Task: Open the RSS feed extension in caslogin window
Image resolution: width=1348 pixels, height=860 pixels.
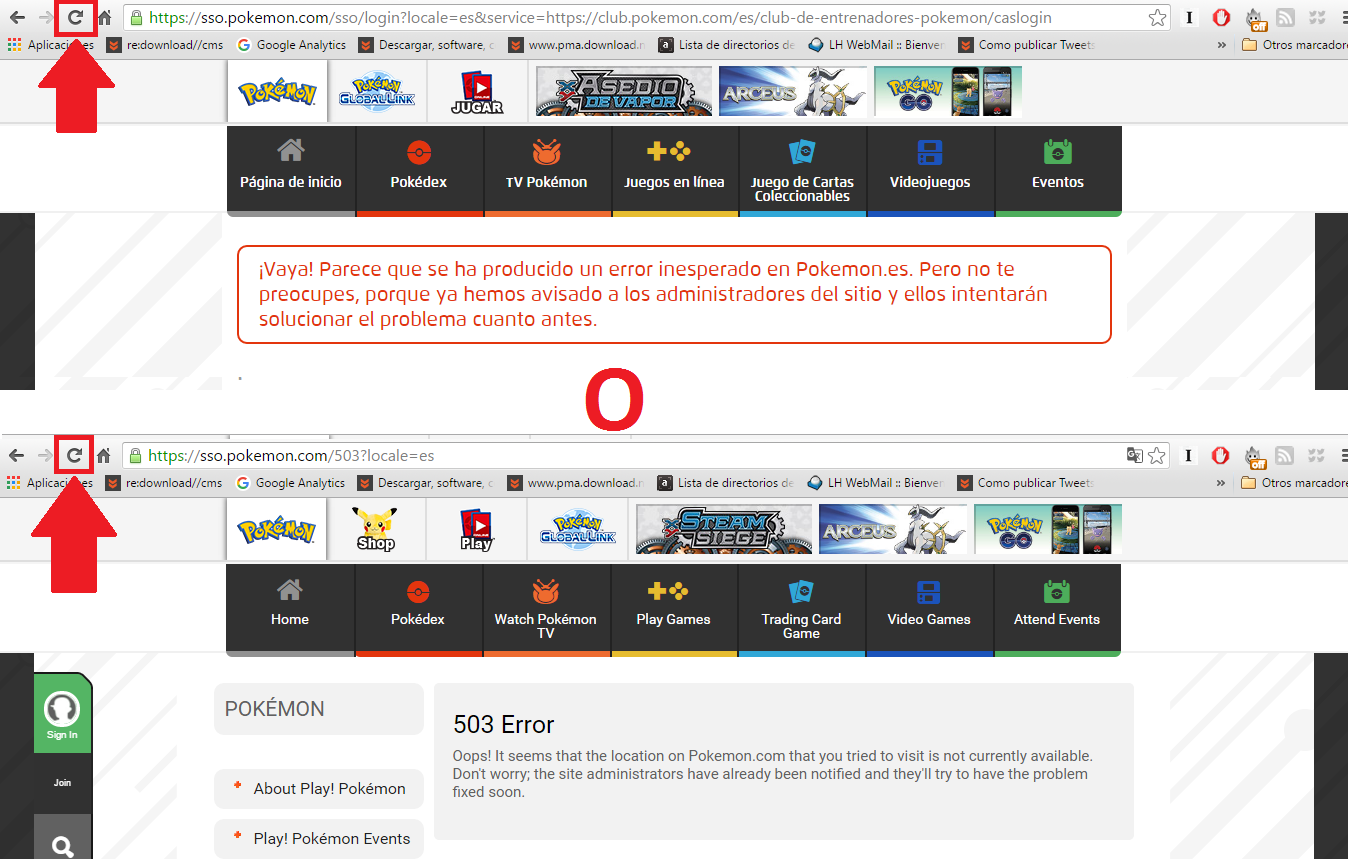Action: pyautogui.click(x=1286, y=17)
